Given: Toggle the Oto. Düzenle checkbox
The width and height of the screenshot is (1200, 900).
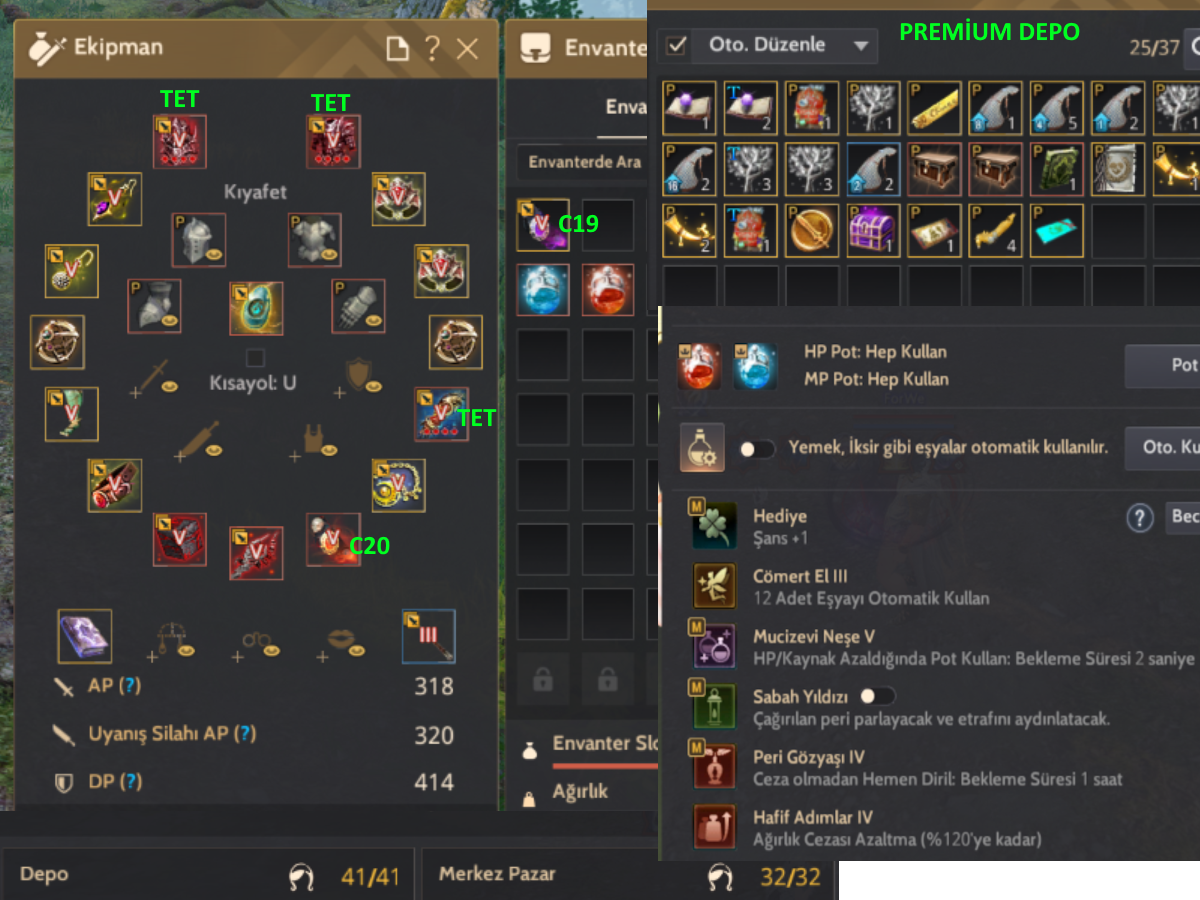Looking at the screenshot, I should (x=677, y=45).
